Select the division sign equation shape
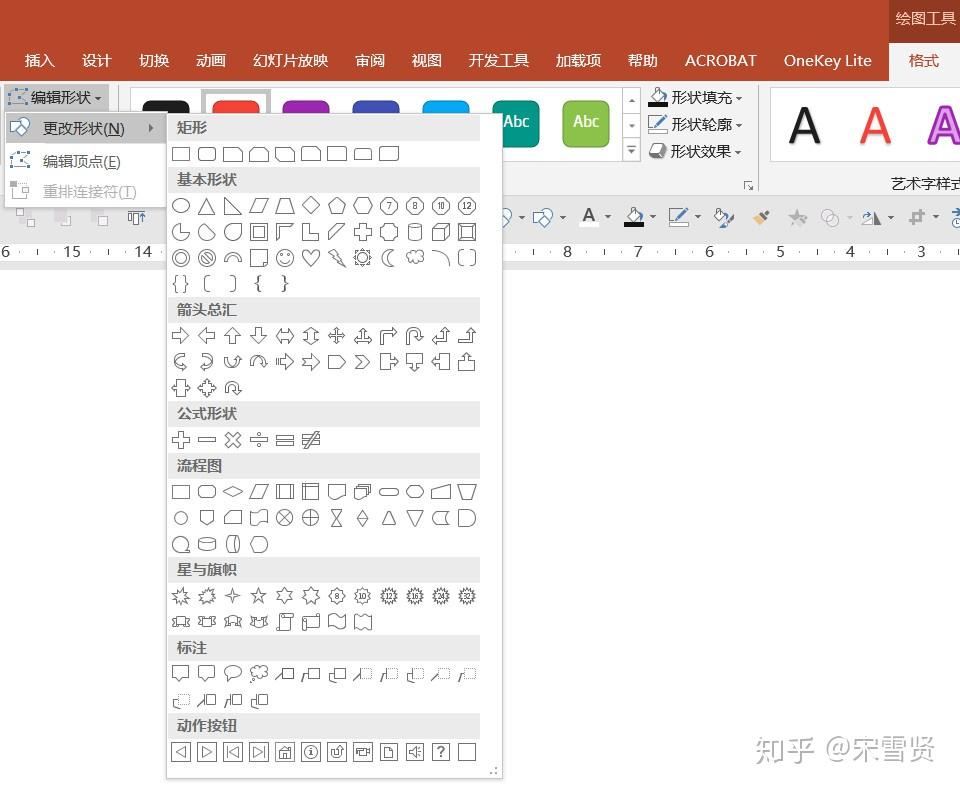Screen dimensions: 960x788 pos(259,440)
